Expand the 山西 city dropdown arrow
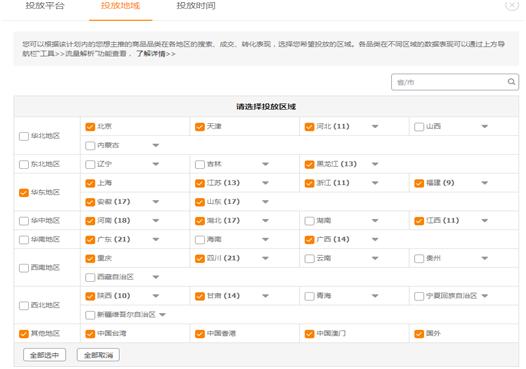Screen dimensions: 526x369 pyautogui.click(x=485, y=126)
